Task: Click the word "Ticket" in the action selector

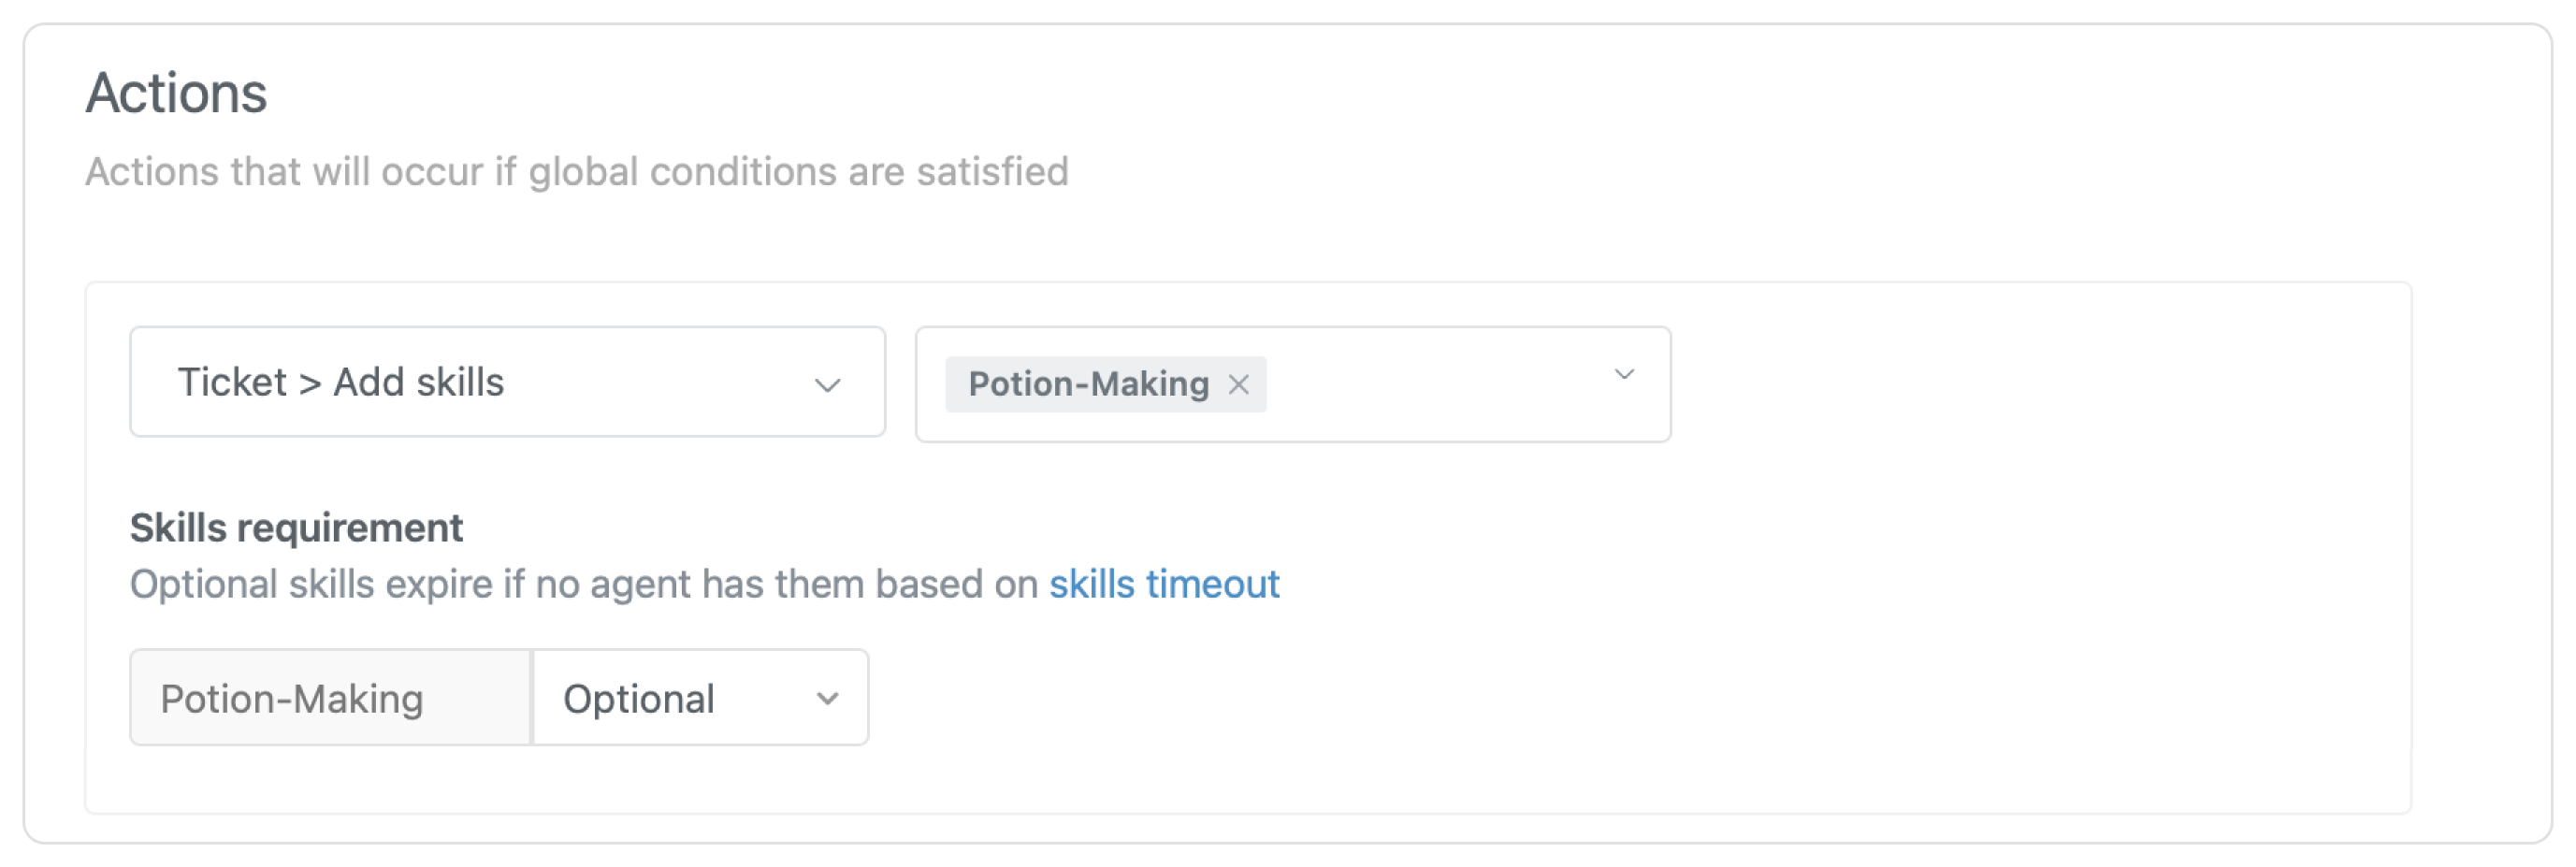Action: click(x=232, y=382)
